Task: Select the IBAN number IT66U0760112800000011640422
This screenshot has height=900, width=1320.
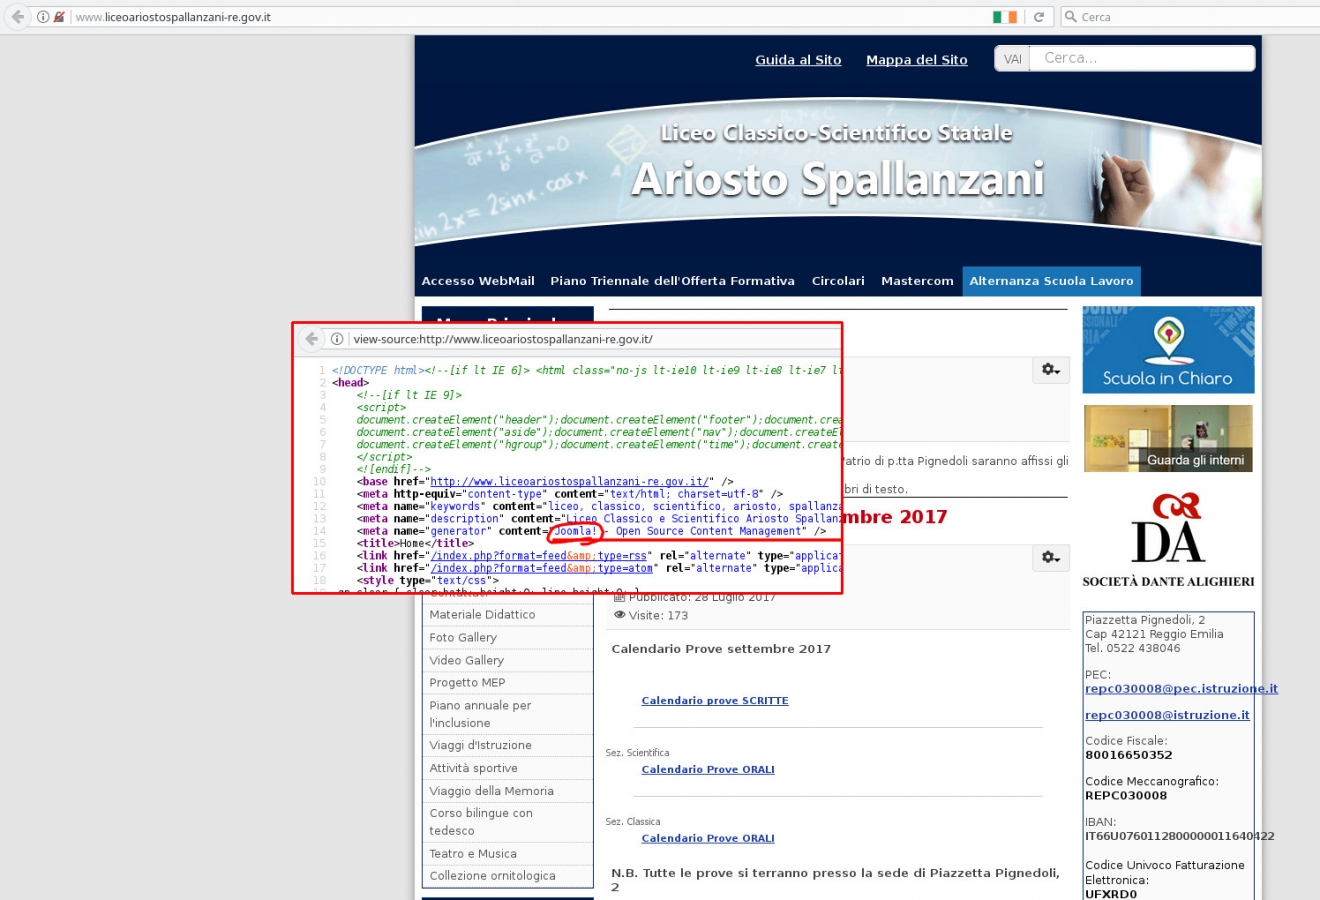Action: (1180, 836)
